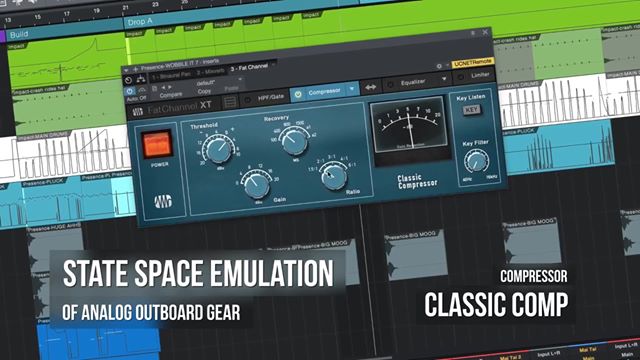Click the routing icon in plugin header

[141, 79]
